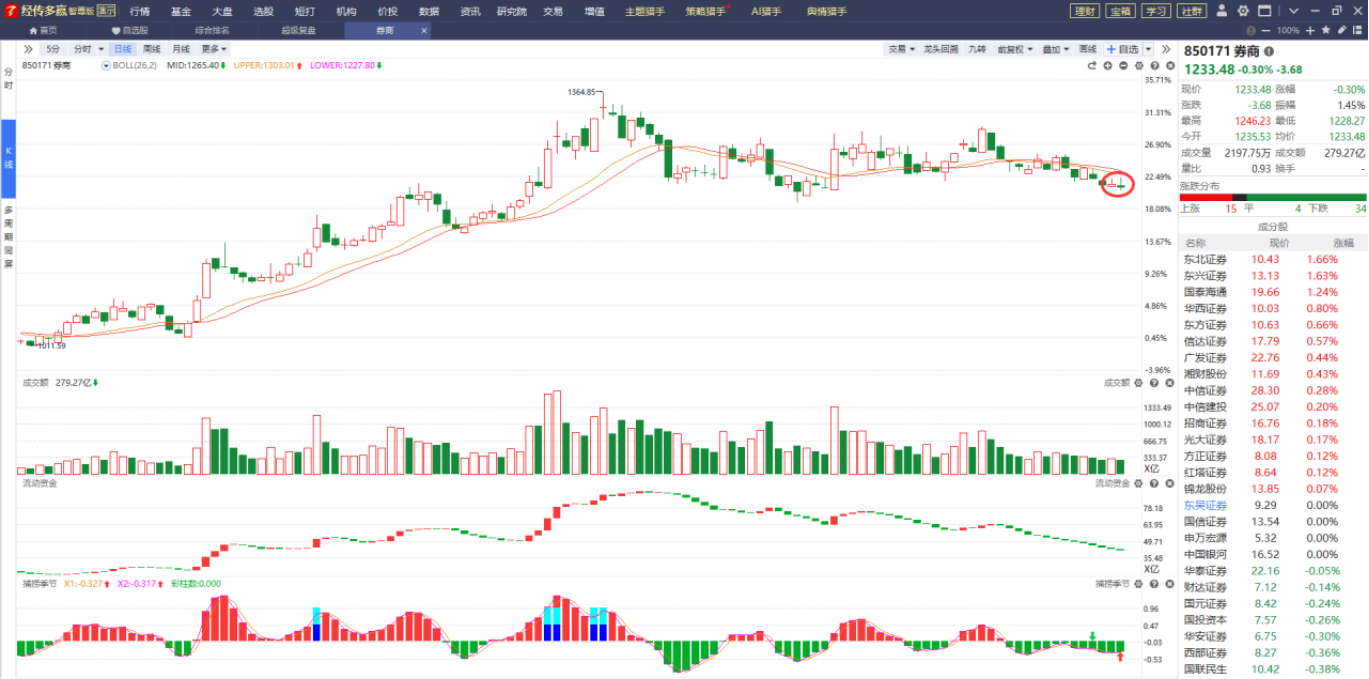Click the info icon beside 券商 title
The height and width of the screenshot is (679, 1369).
tap(1269, 51)
